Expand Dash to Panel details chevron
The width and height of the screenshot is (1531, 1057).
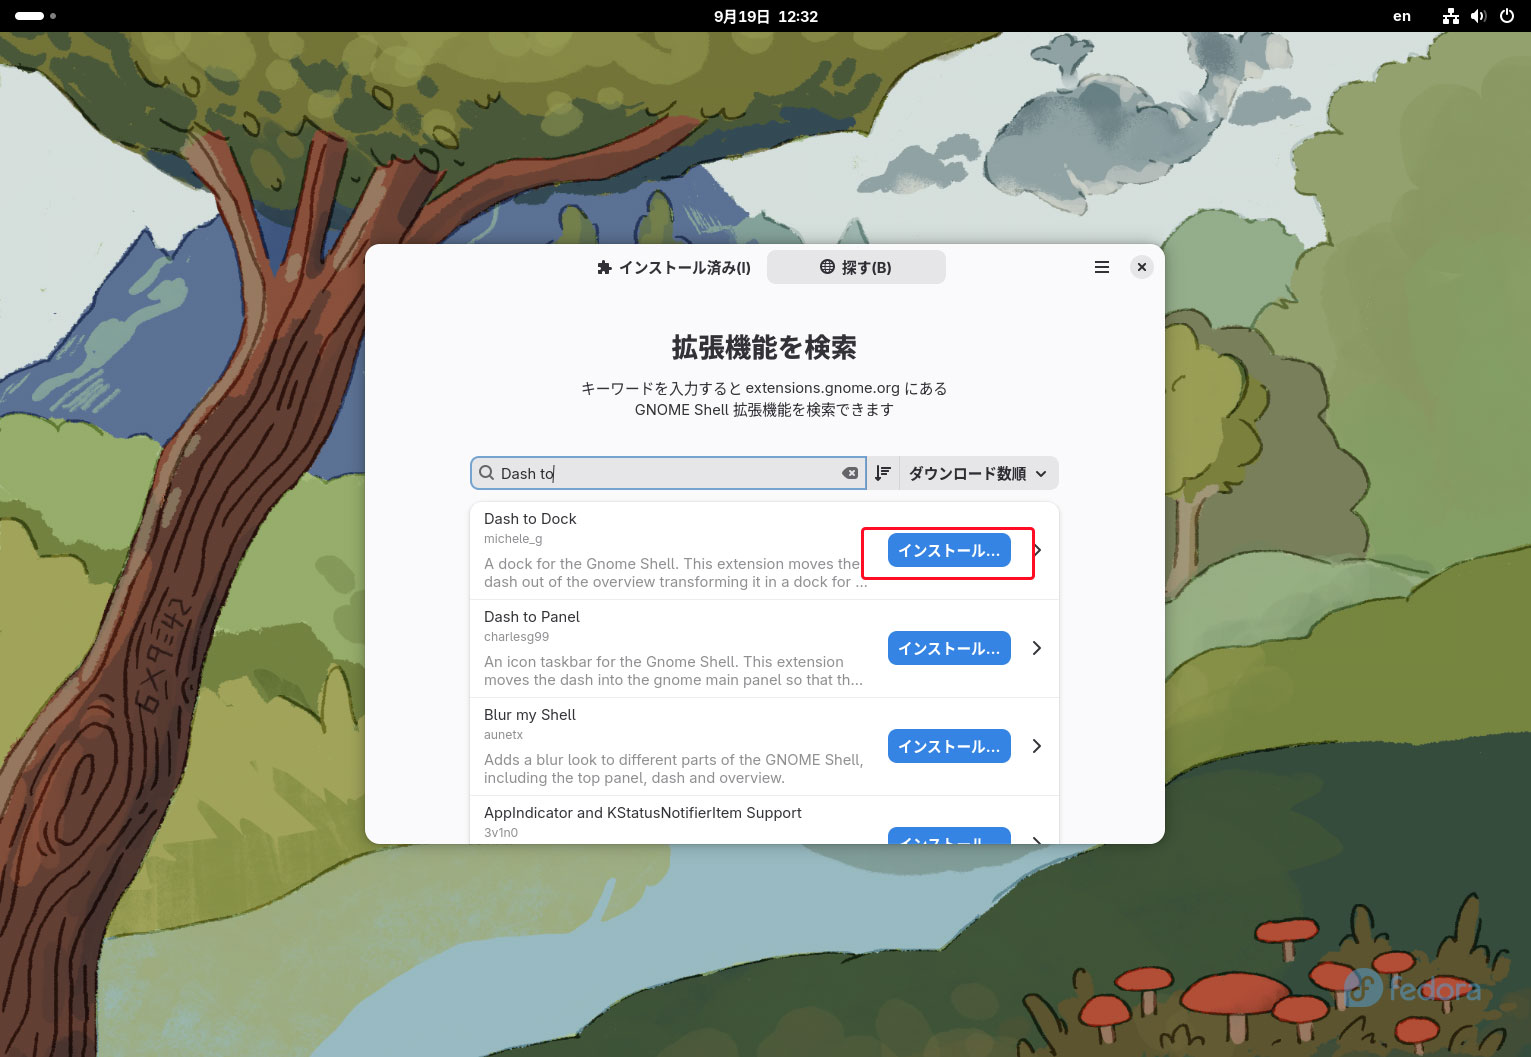[x=1037, y=648]
